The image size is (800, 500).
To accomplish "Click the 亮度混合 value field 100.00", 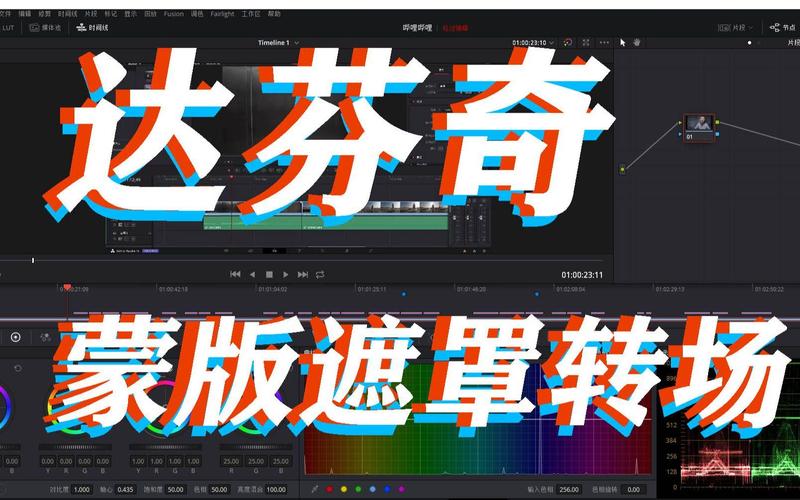I will 276,489.
